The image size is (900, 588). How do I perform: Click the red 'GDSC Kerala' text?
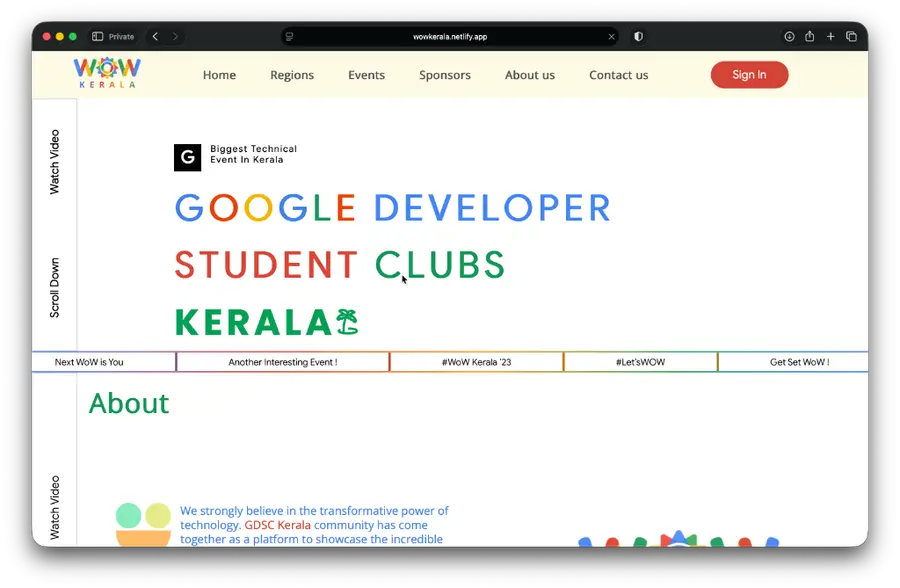[278, 525]
